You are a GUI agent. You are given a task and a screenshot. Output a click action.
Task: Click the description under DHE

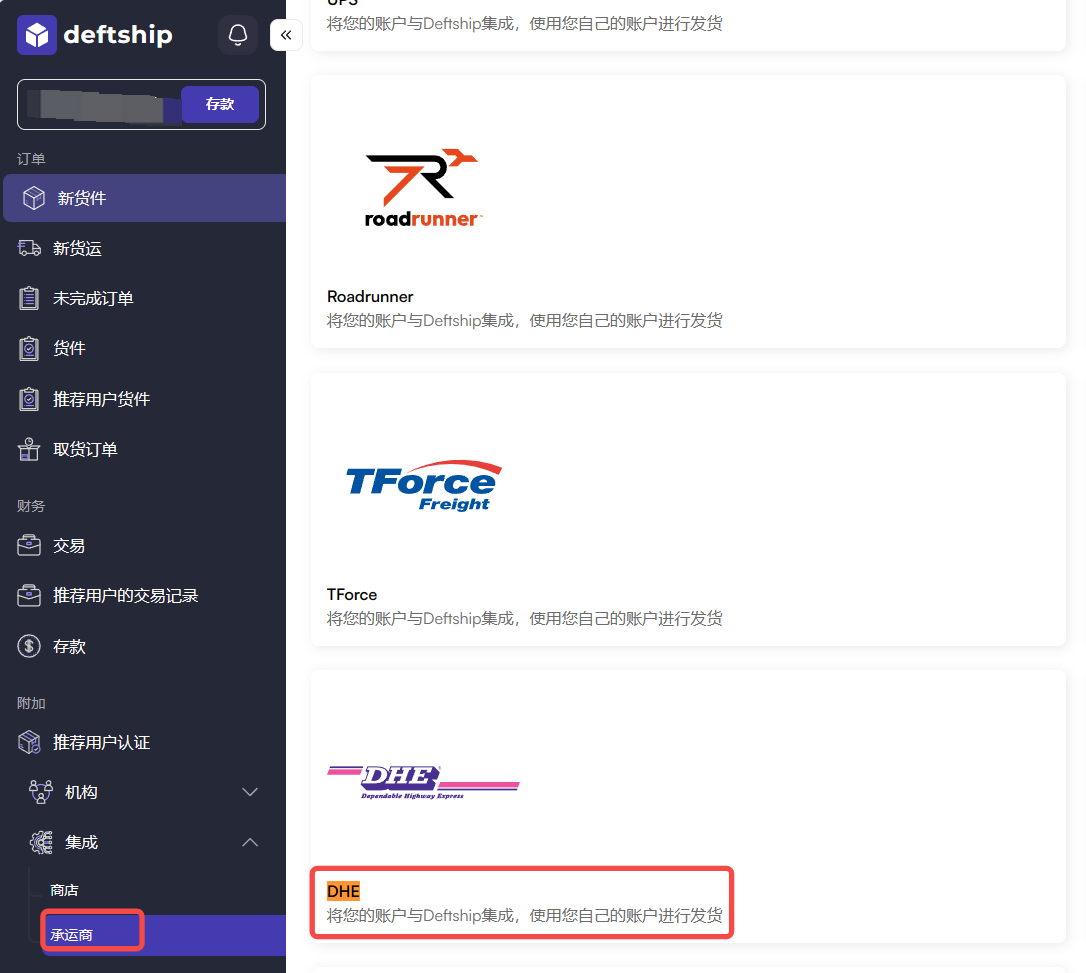pyautogui.click(x=524, y=916)
